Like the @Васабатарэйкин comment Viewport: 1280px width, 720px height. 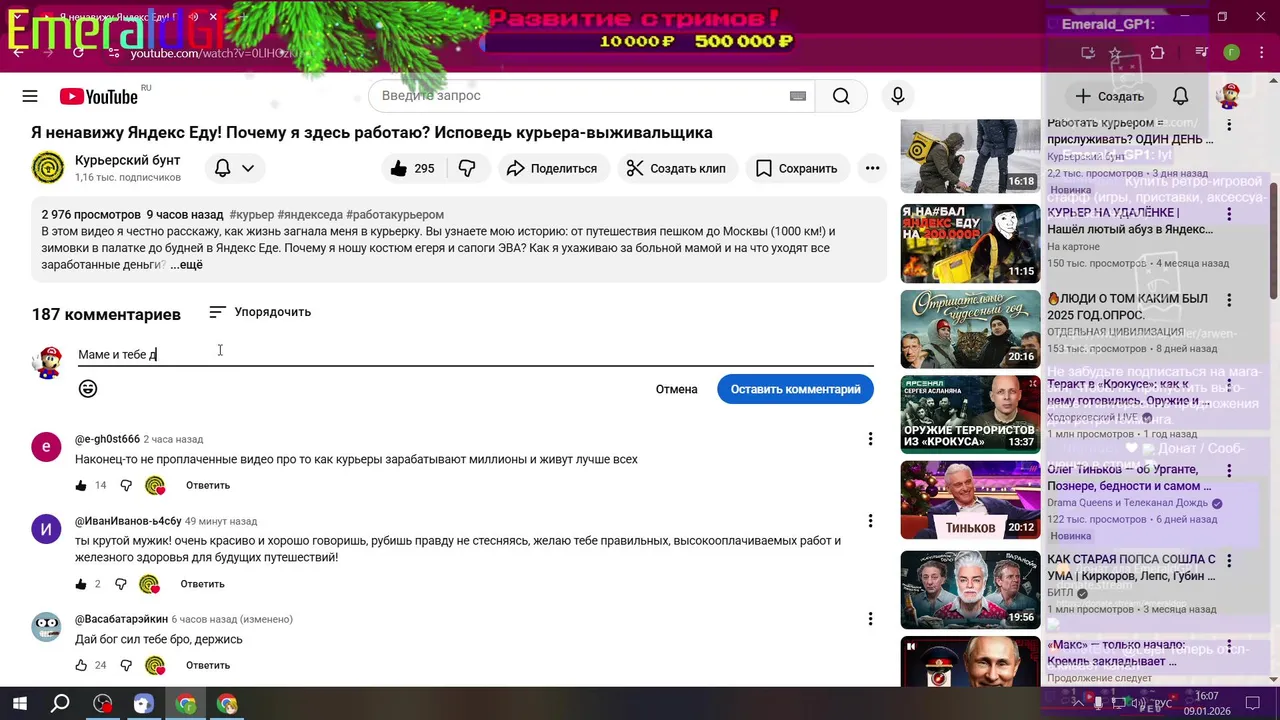(81, 666)
